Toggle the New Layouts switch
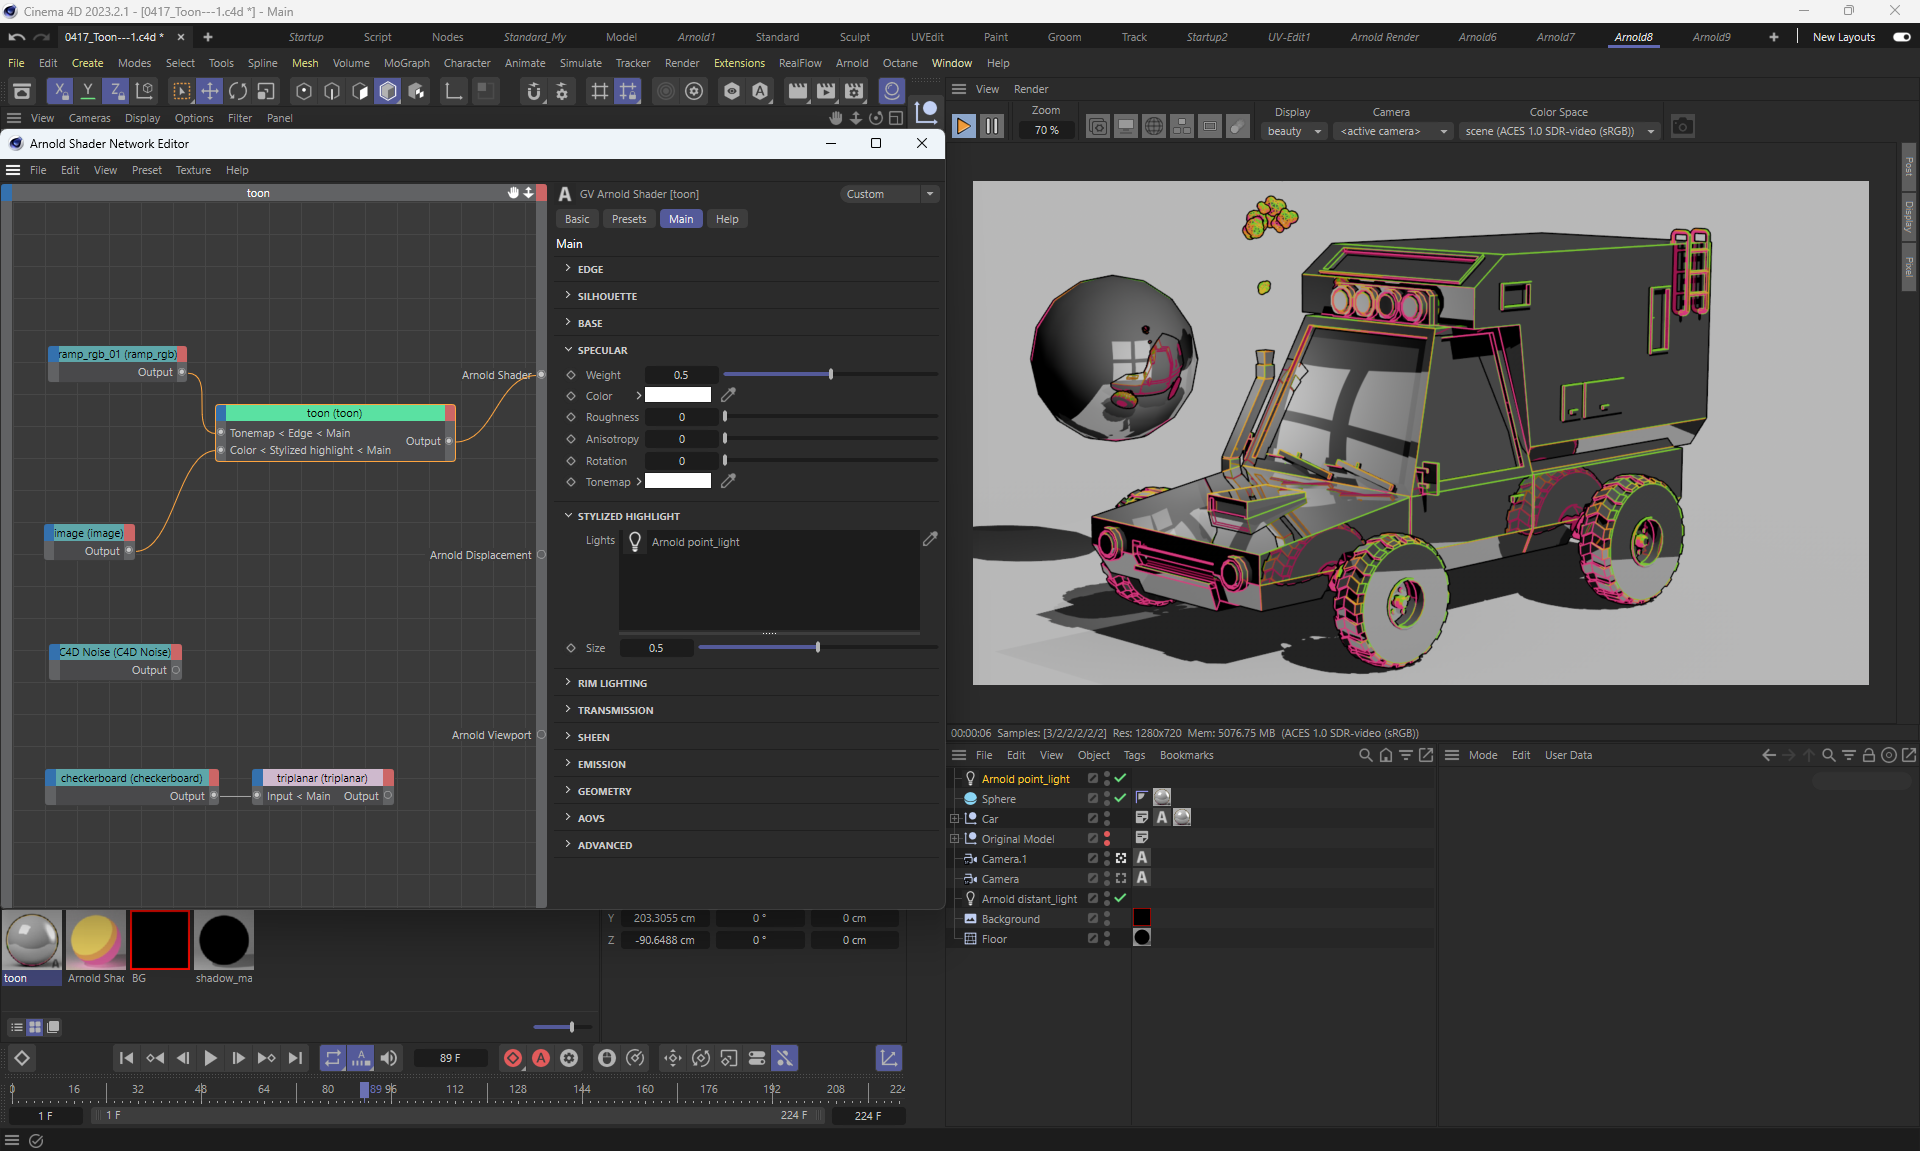 point(1901,37)
